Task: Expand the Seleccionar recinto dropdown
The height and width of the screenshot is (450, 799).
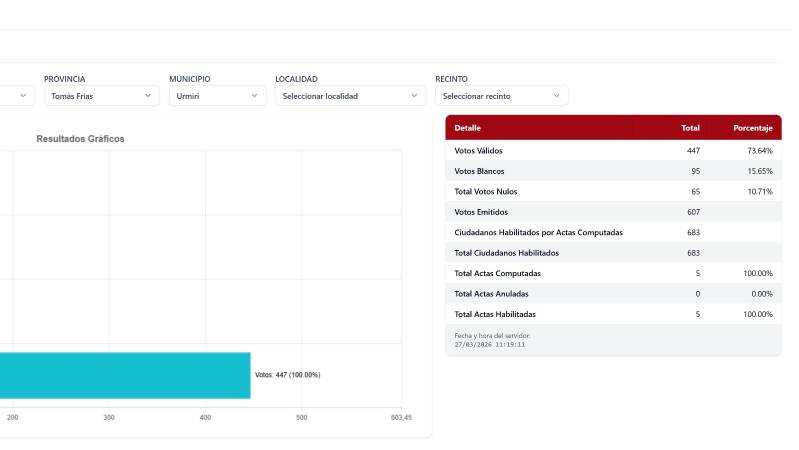Action: [x=501, y=96]
